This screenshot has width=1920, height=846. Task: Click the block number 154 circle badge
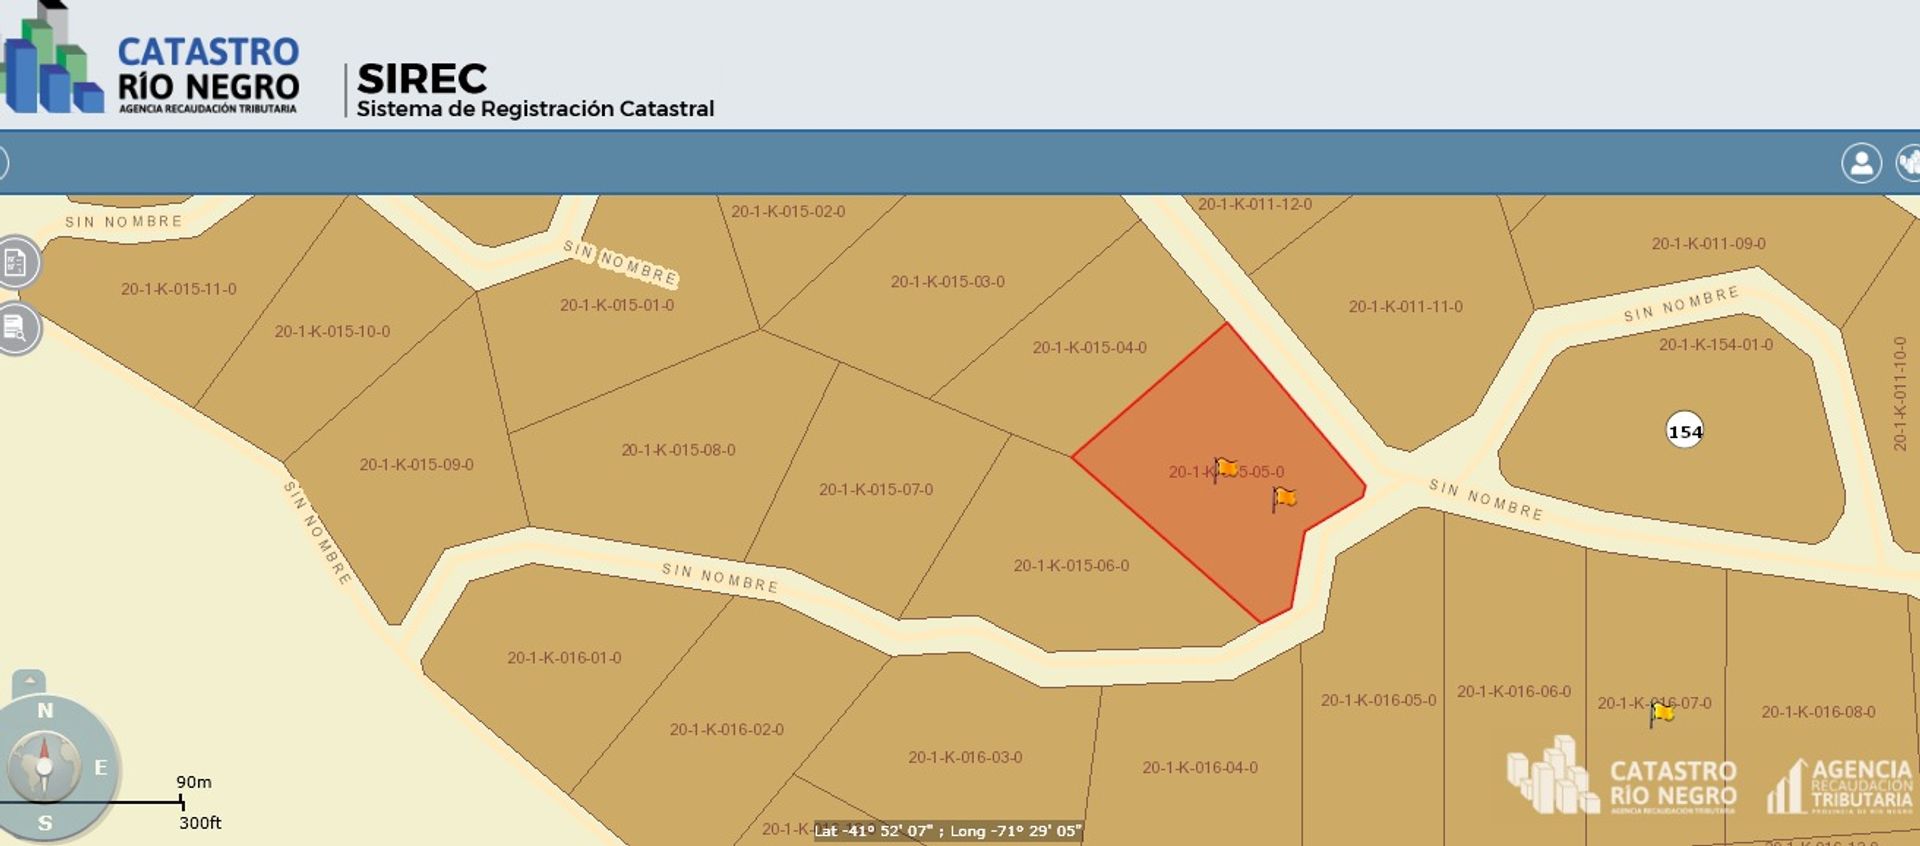(x=1685, y=431)
